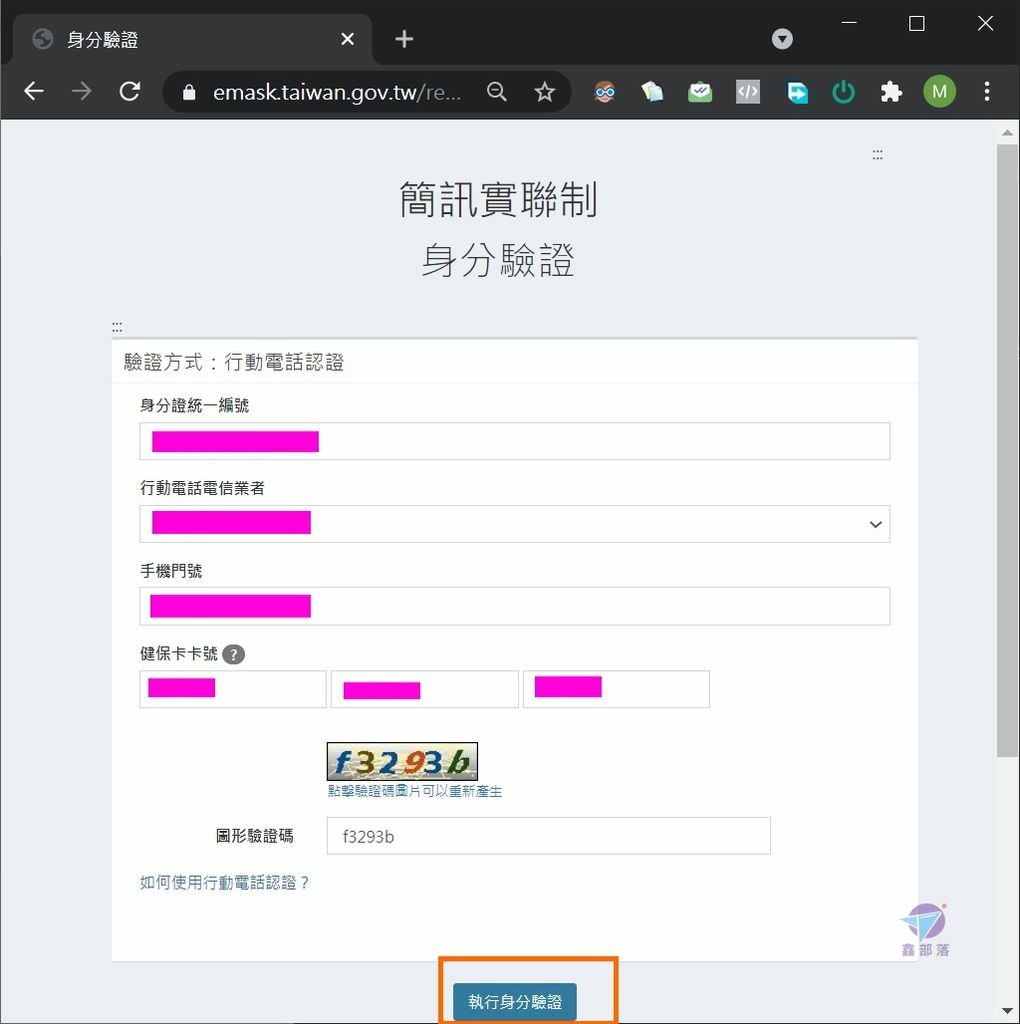Click the scrollbar up arrow
The width and height of the screenshot is (1020, 1024).
tap(1008, 133)
